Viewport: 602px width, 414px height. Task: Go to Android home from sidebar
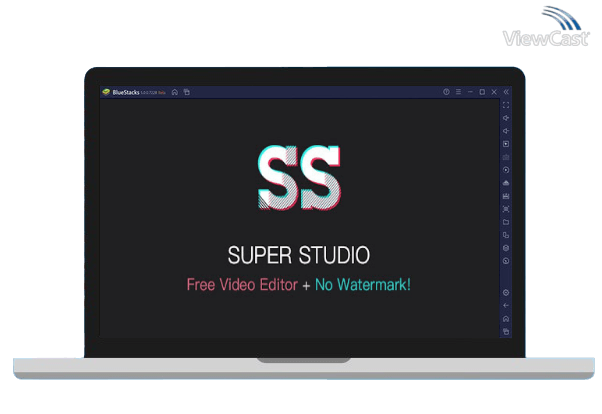click(x=506, y=319)
